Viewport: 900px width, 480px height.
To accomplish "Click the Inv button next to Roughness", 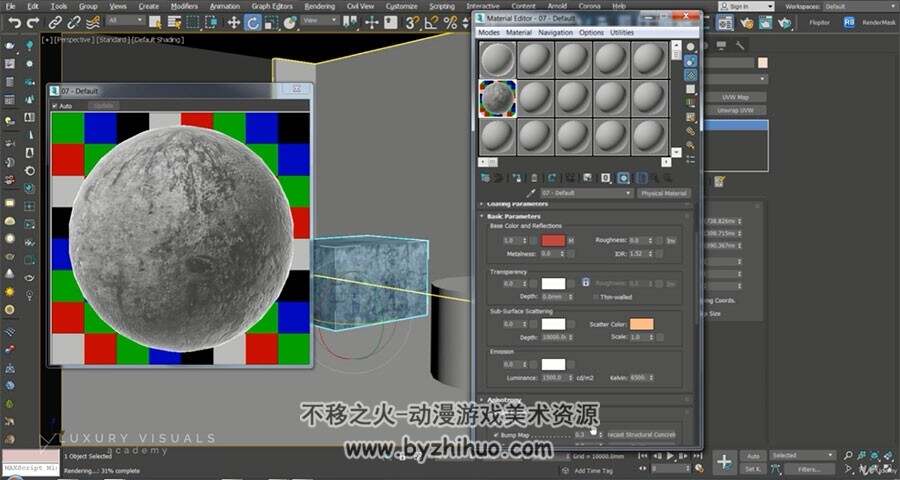I will (670, 241).
